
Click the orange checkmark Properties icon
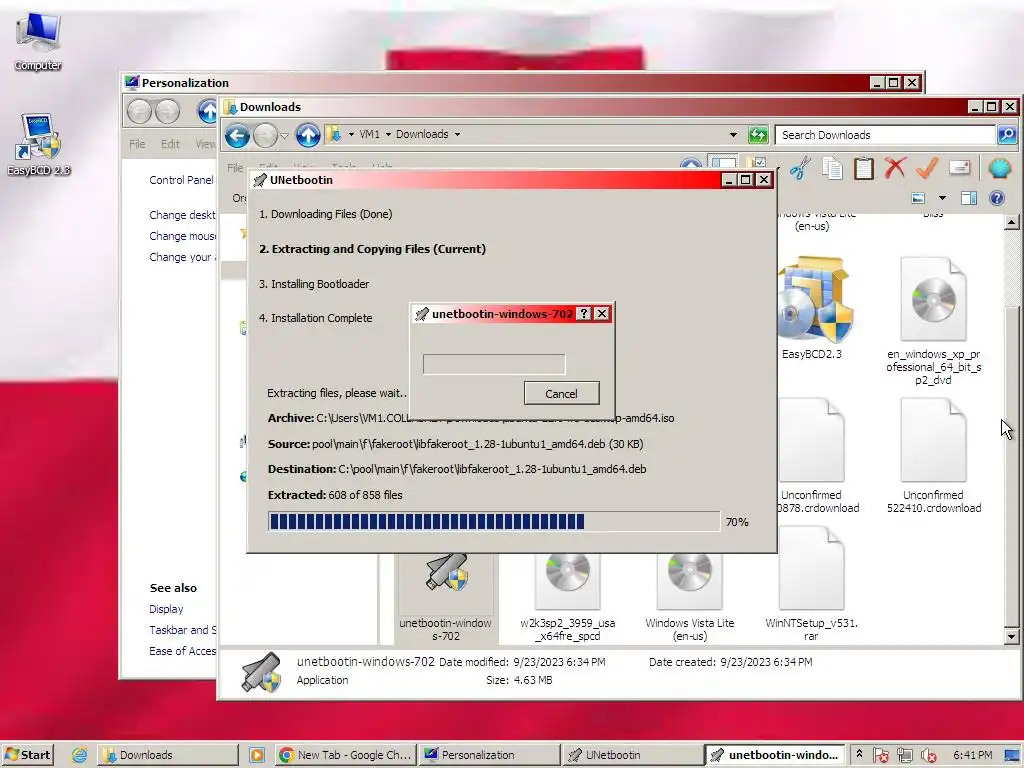tap(927, 168)
